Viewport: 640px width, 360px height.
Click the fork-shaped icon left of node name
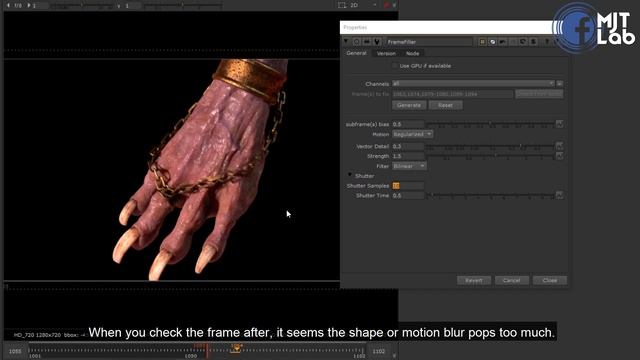377,42
